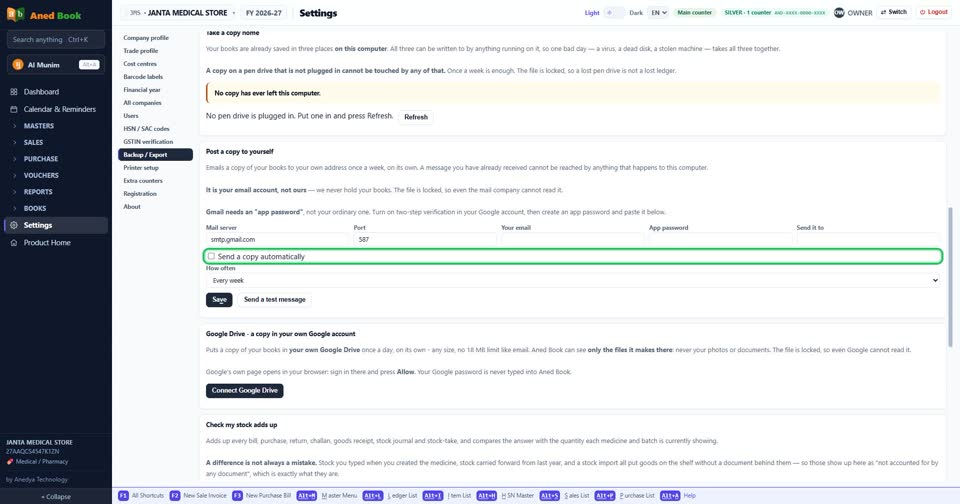
Task: Click the App password input field
Action: [720, 239]
